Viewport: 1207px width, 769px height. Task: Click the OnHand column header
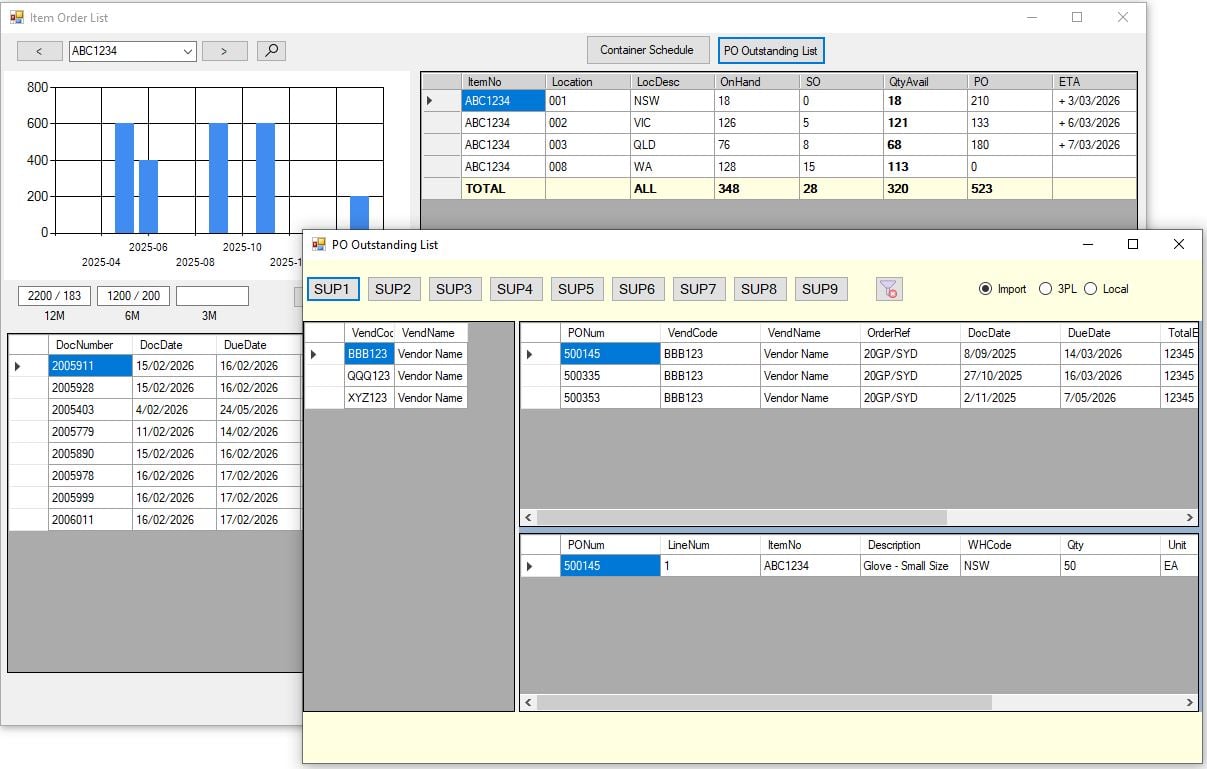[757, 81]
